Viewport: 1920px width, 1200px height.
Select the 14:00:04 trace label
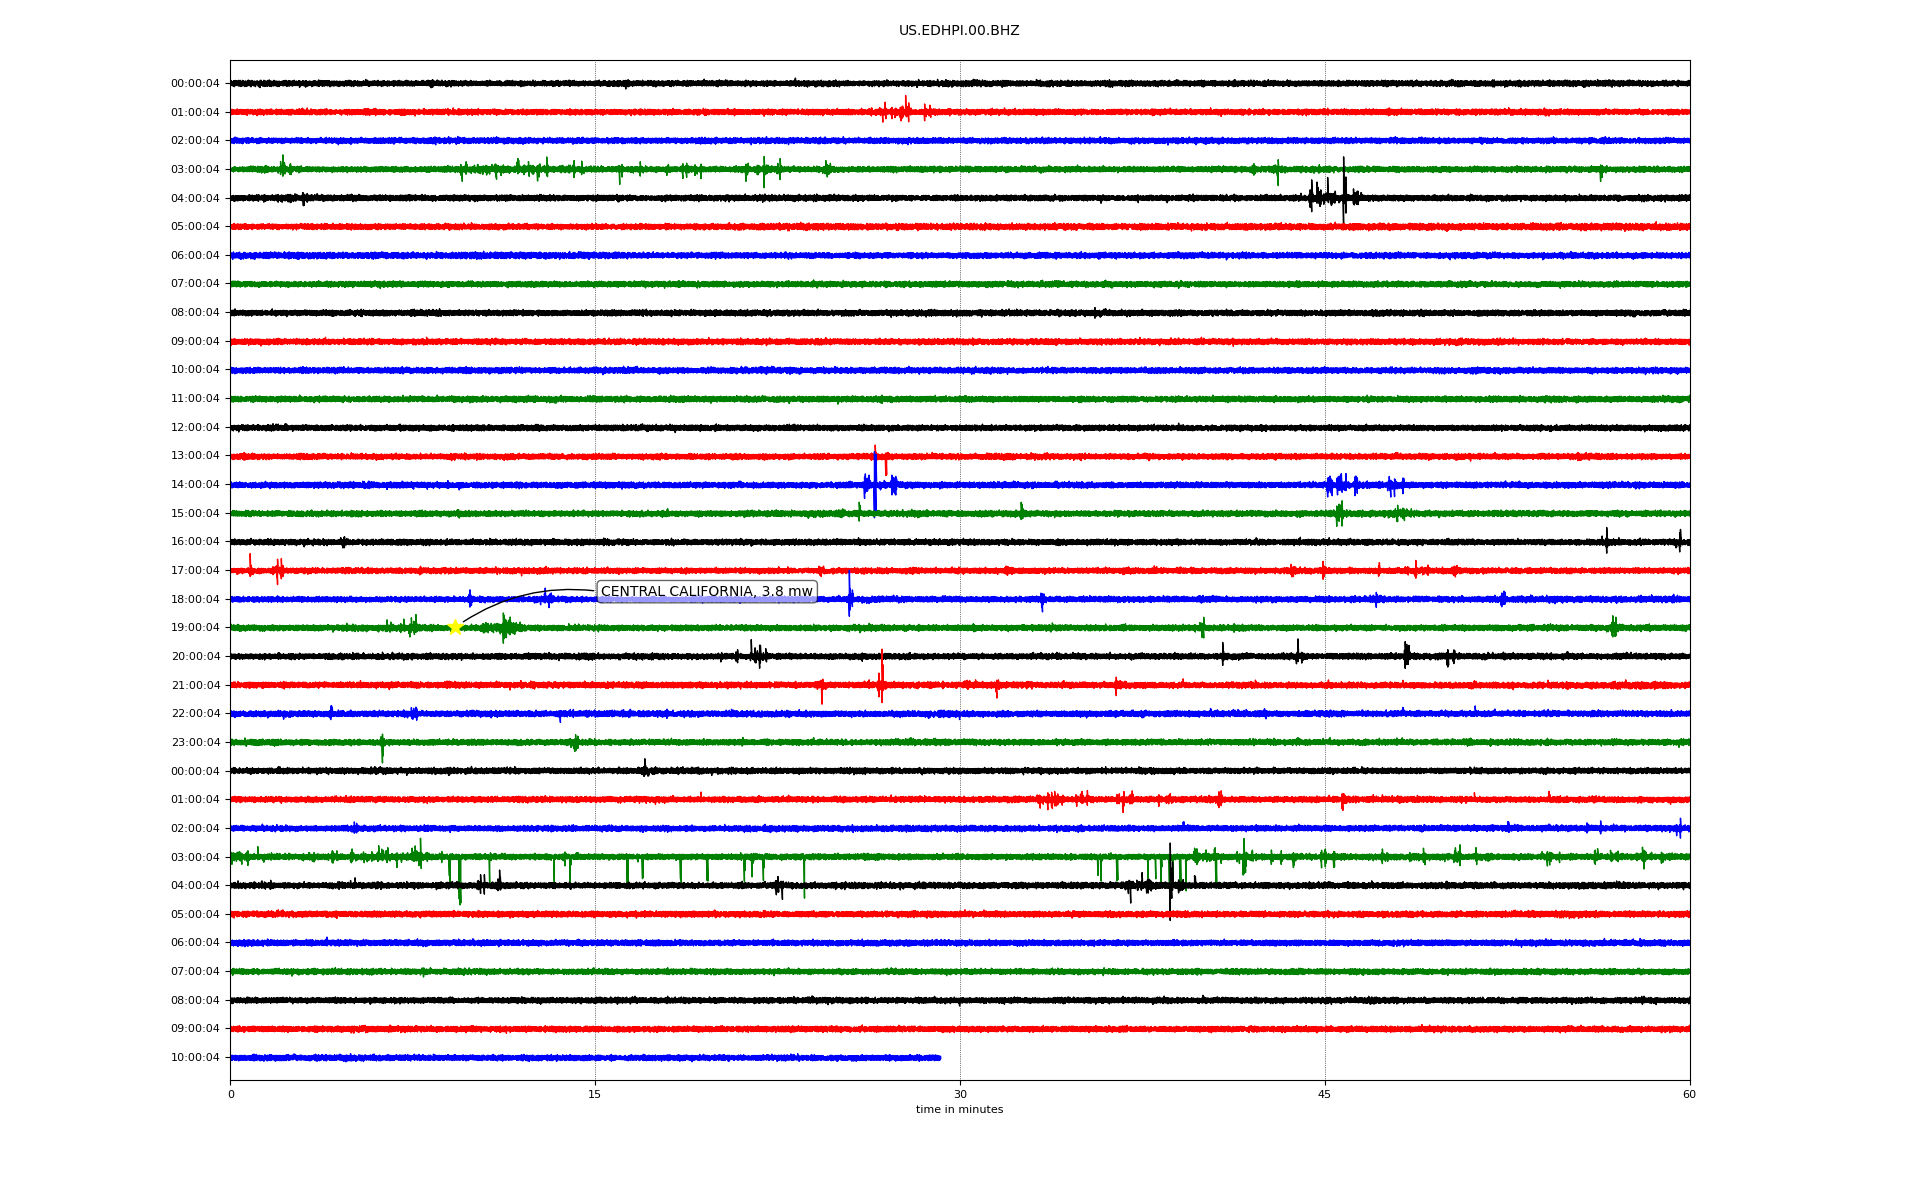pyautogui.click(x=195, y=485)
